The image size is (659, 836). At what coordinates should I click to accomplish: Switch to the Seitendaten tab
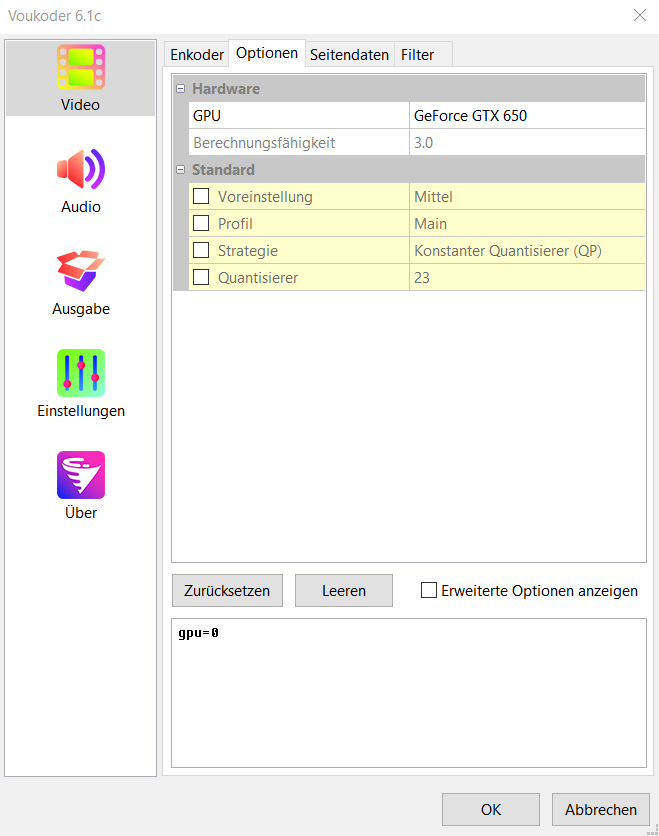(349, 55)
